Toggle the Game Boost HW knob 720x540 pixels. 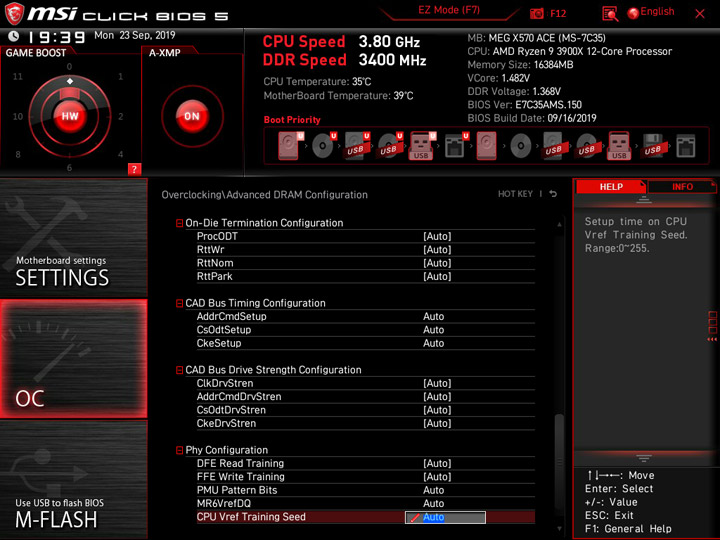70,116
